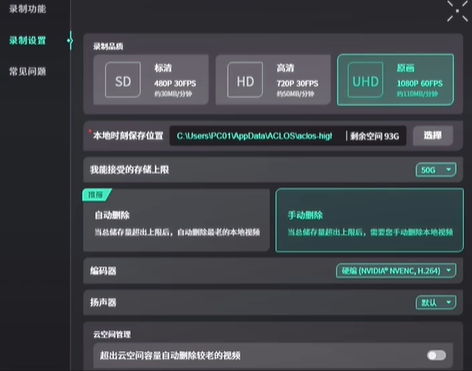Select the SD quality icon
The width and height of the screenshot is (472, 371).
point(123,80)
